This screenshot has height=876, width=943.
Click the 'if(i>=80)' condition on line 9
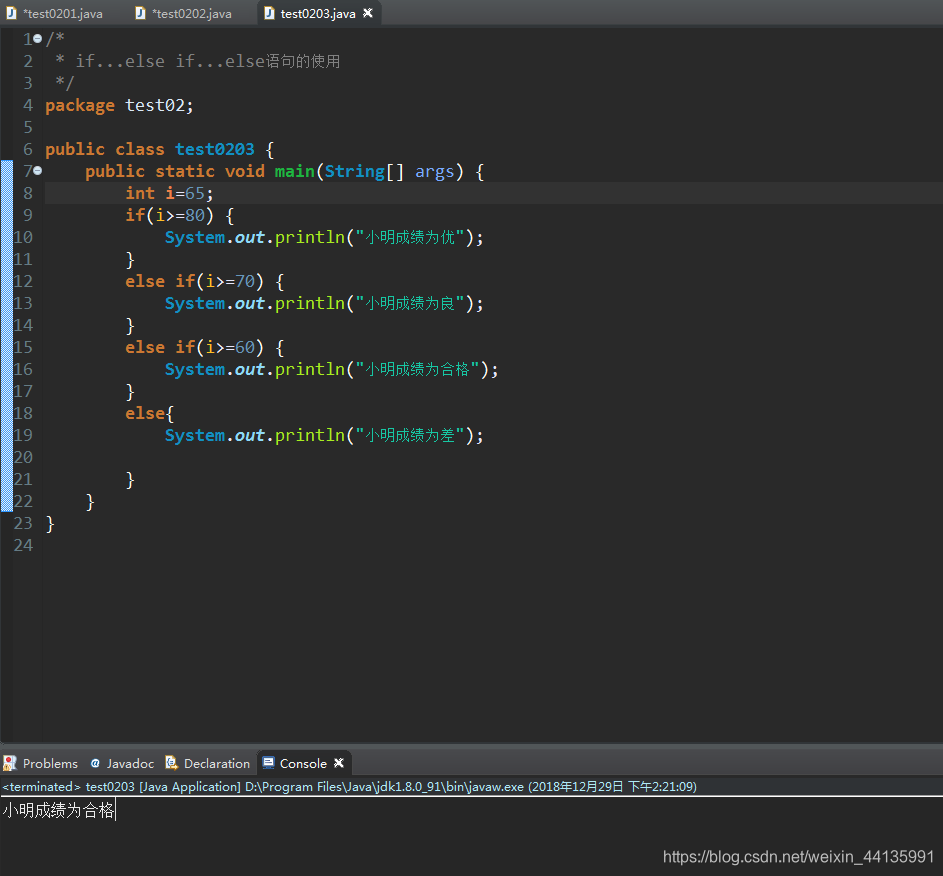tap(169, 215)
